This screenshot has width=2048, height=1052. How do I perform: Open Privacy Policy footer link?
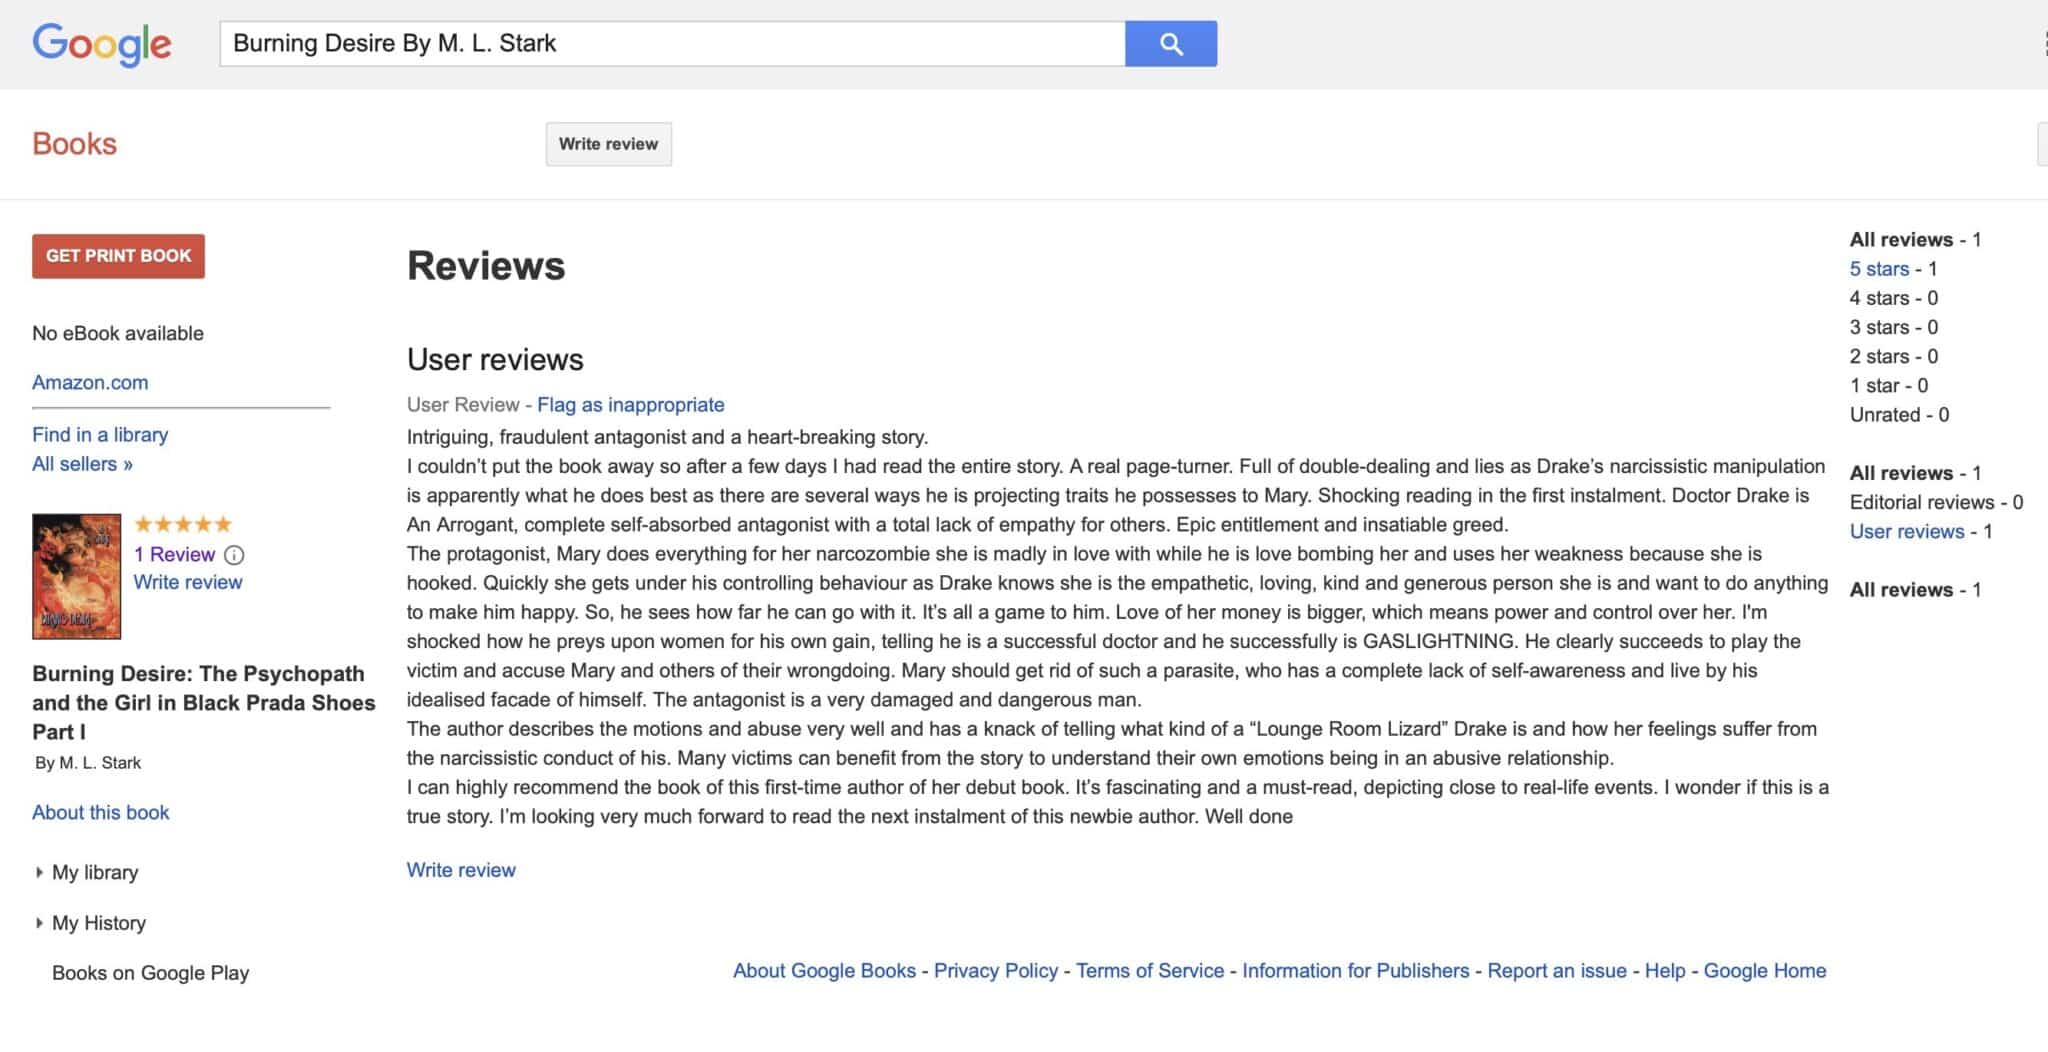[996, 971]
